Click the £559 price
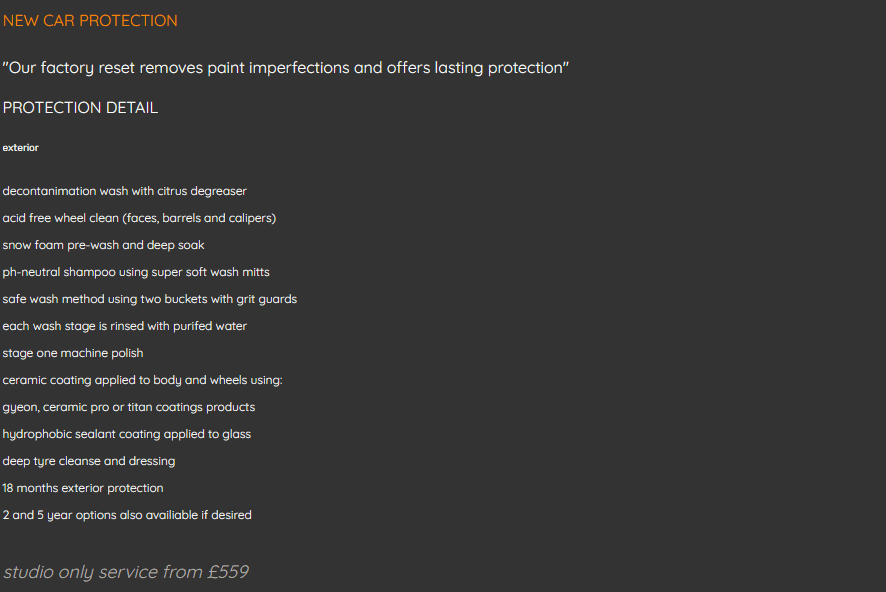The height and width of the screenshot is (592, 886). (228, 572)
